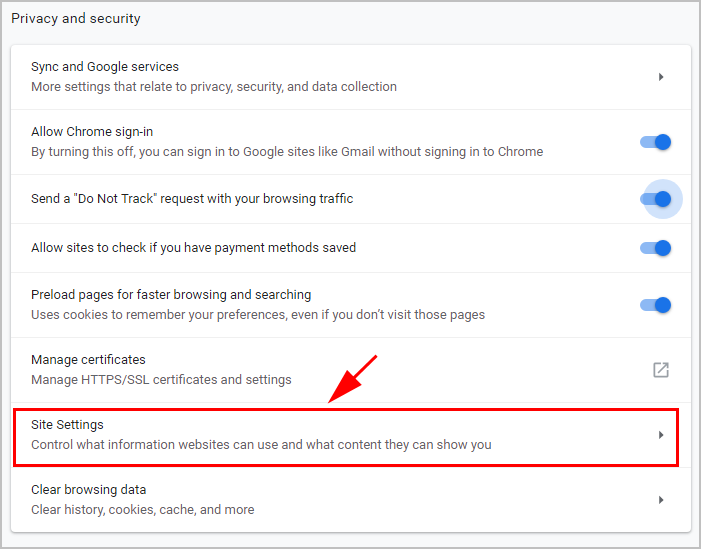The image size is (701, 549).
Task: Switch off Preload pages toggle
Action: click(656, 305)
